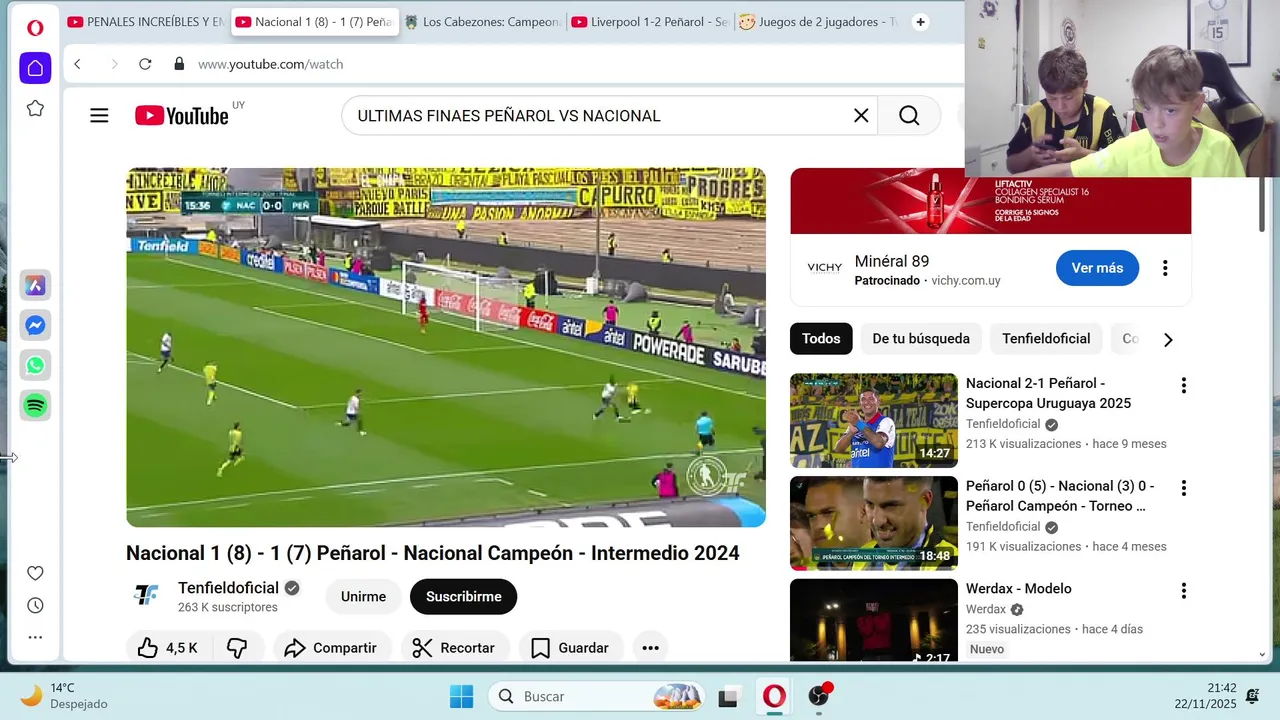This screenshot has height=720, width=1280.
Task: Dislike the video with thumbs down
Action: (237, 648)
